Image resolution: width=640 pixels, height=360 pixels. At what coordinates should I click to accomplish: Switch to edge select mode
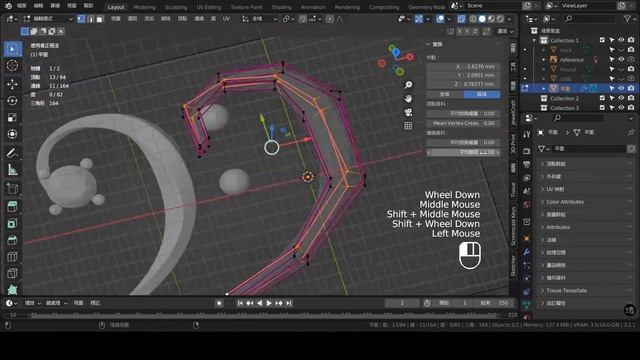(x=90, y=19)
